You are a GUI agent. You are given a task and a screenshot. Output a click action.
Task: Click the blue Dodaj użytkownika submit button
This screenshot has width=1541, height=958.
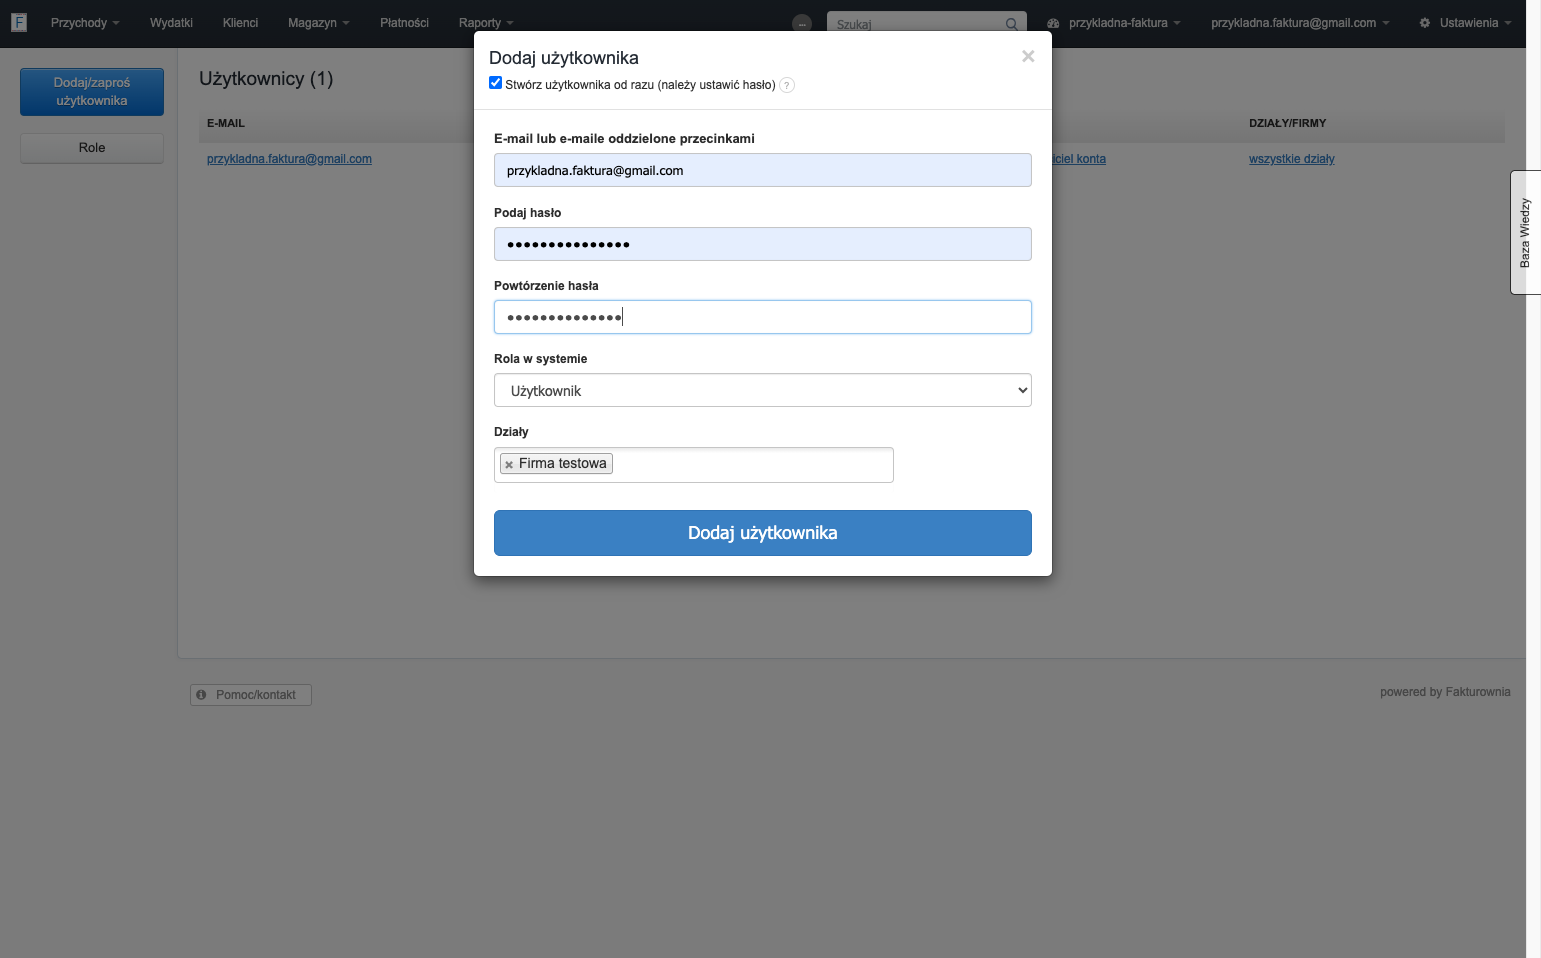(762, 533)
